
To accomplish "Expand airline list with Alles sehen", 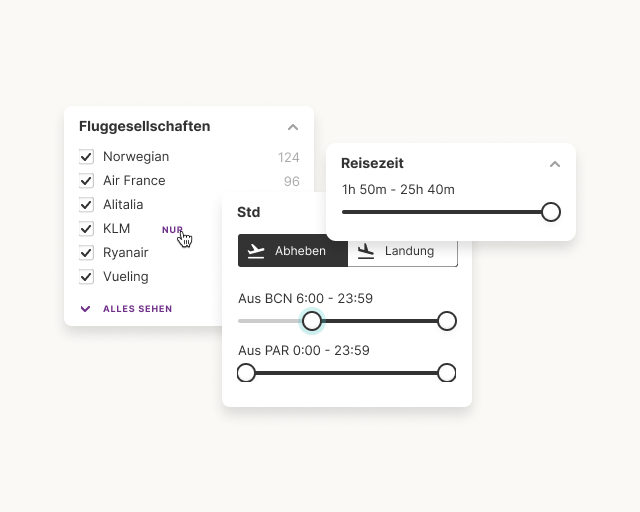I will pyautogui.click(x=137, y=309).
